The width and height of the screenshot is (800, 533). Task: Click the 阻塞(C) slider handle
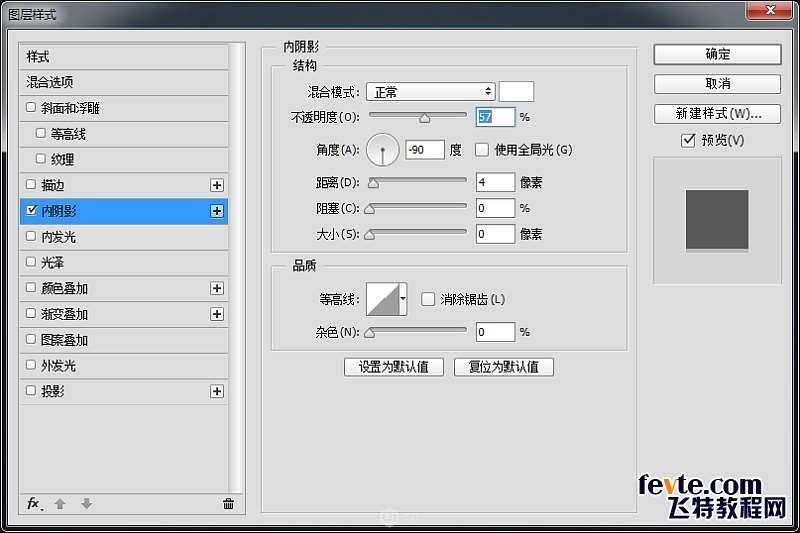click(370, 209)
